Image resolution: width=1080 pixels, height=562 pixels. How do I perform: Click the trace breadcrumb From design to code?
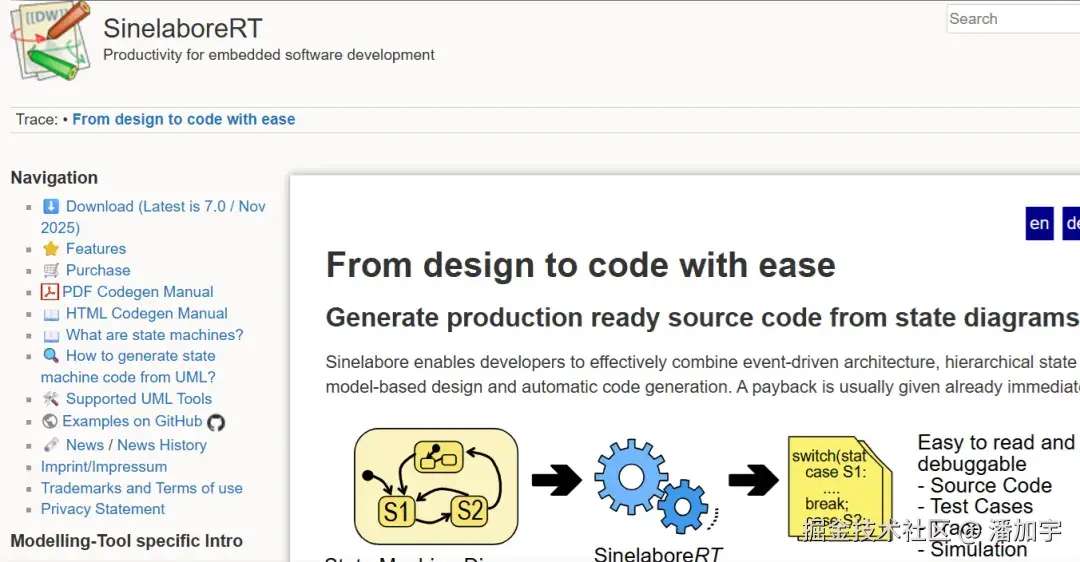tap(184, 119)
